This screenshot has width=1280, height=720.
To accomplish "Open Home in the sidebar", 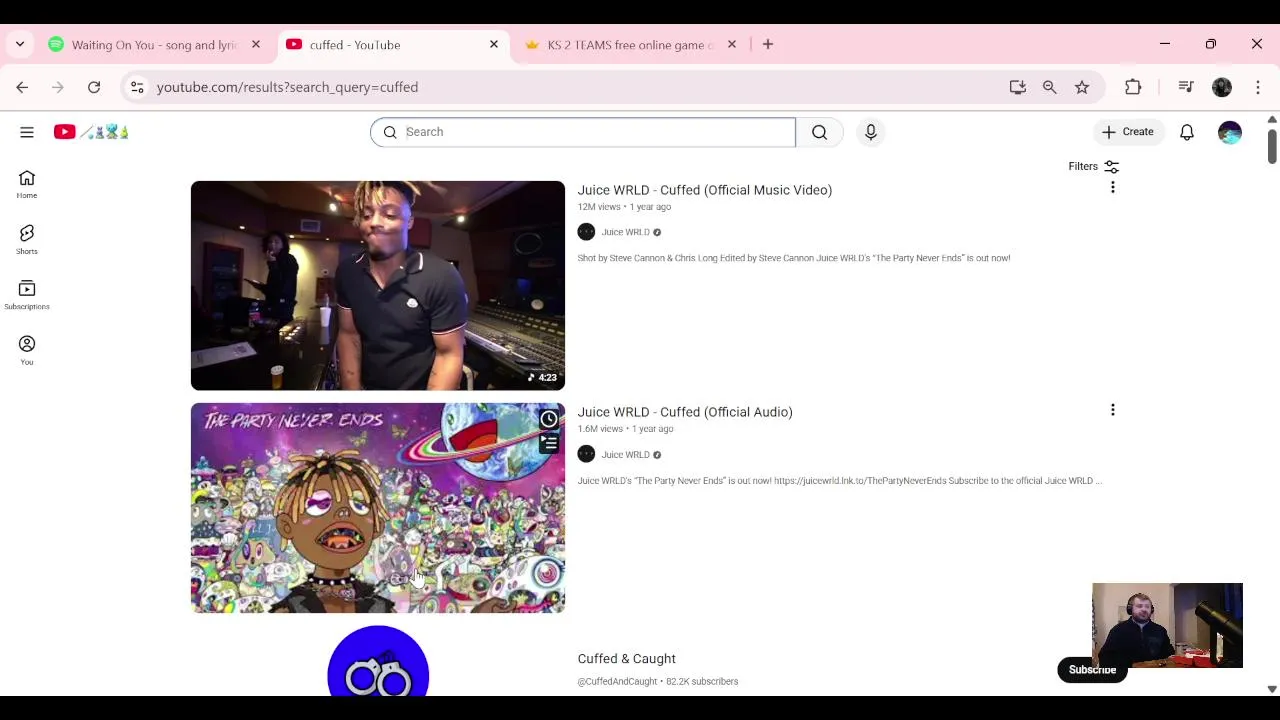I will [x=27, y=184].
